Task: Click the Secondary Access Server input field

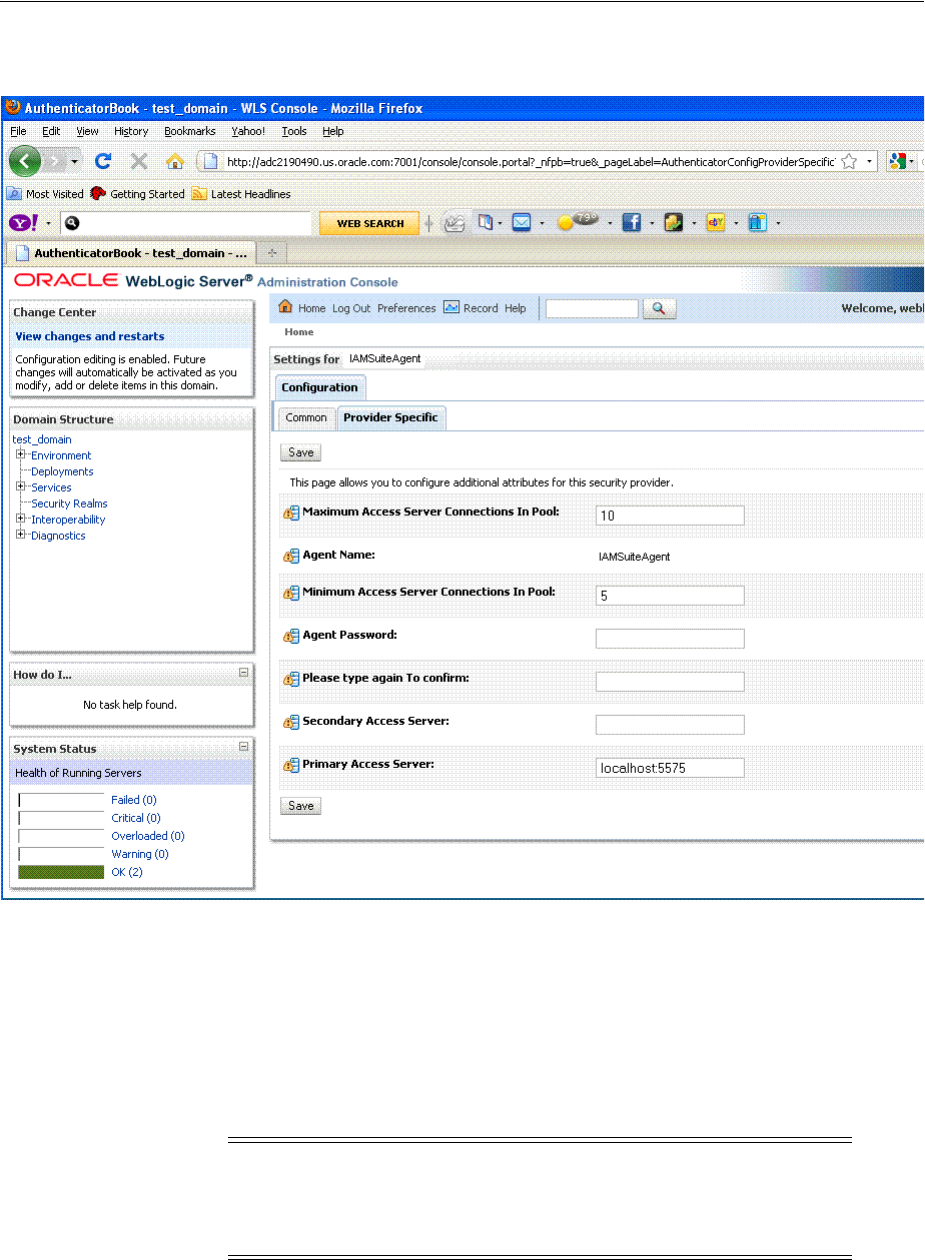Action: [670, 725]
